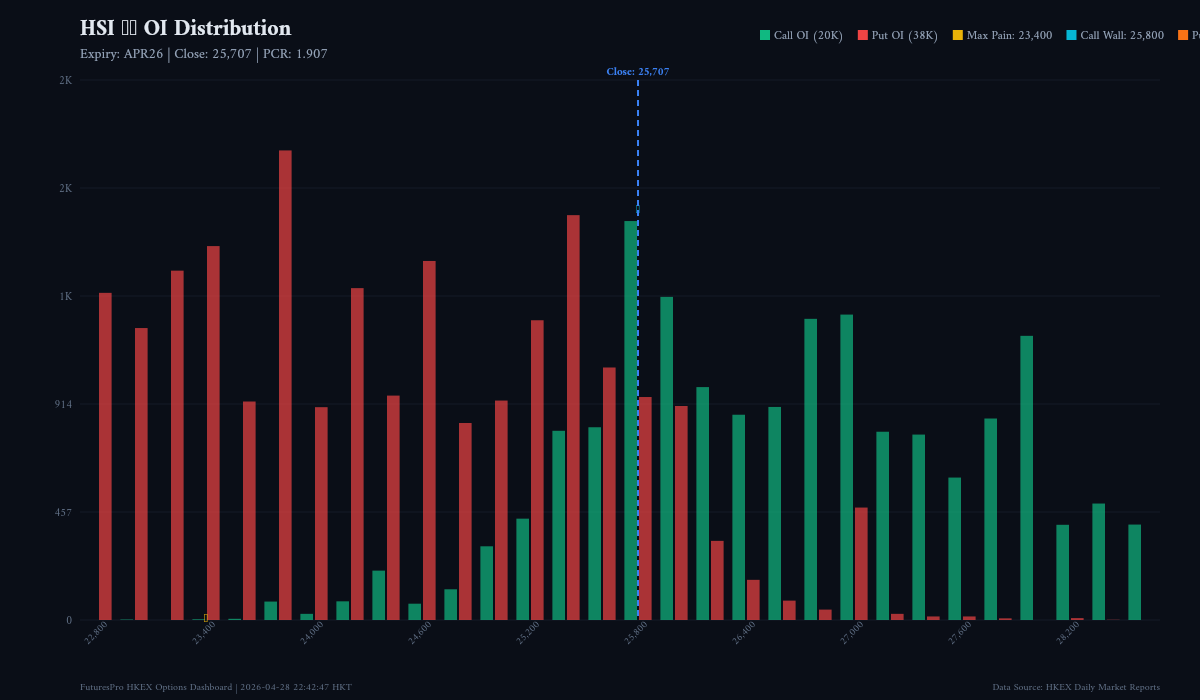Click the 'Close: 25,707' annotation label

640,71
